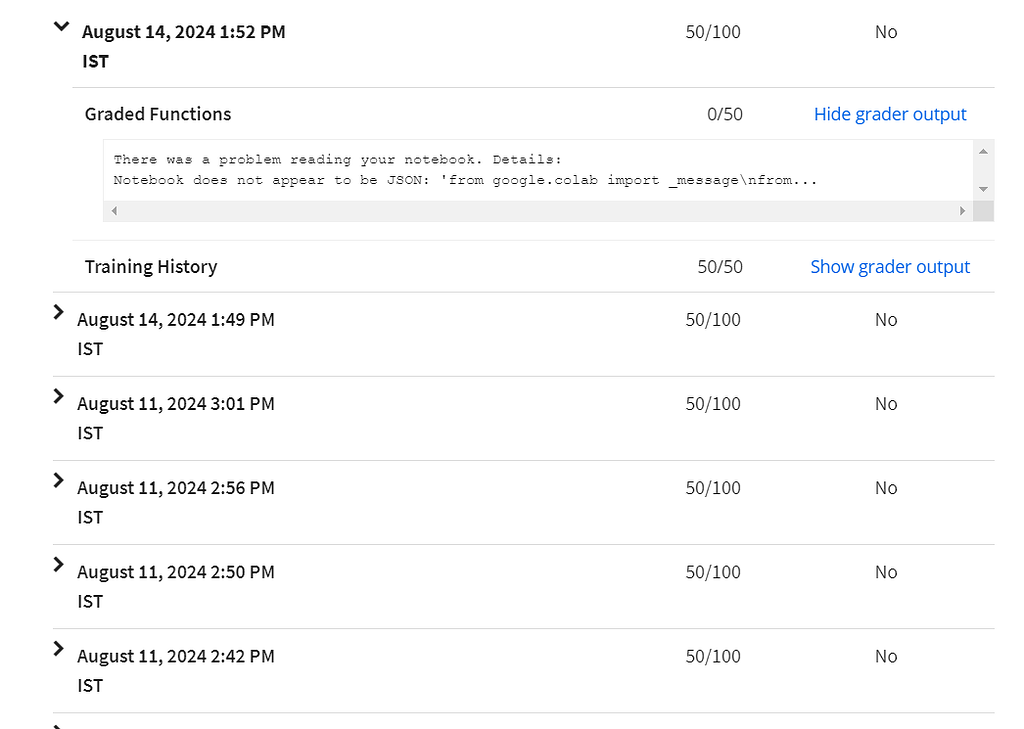The width and height of the screenshot is (1024, 729).
Task: Click inside the grader error message box
Action: pos(465,170)
